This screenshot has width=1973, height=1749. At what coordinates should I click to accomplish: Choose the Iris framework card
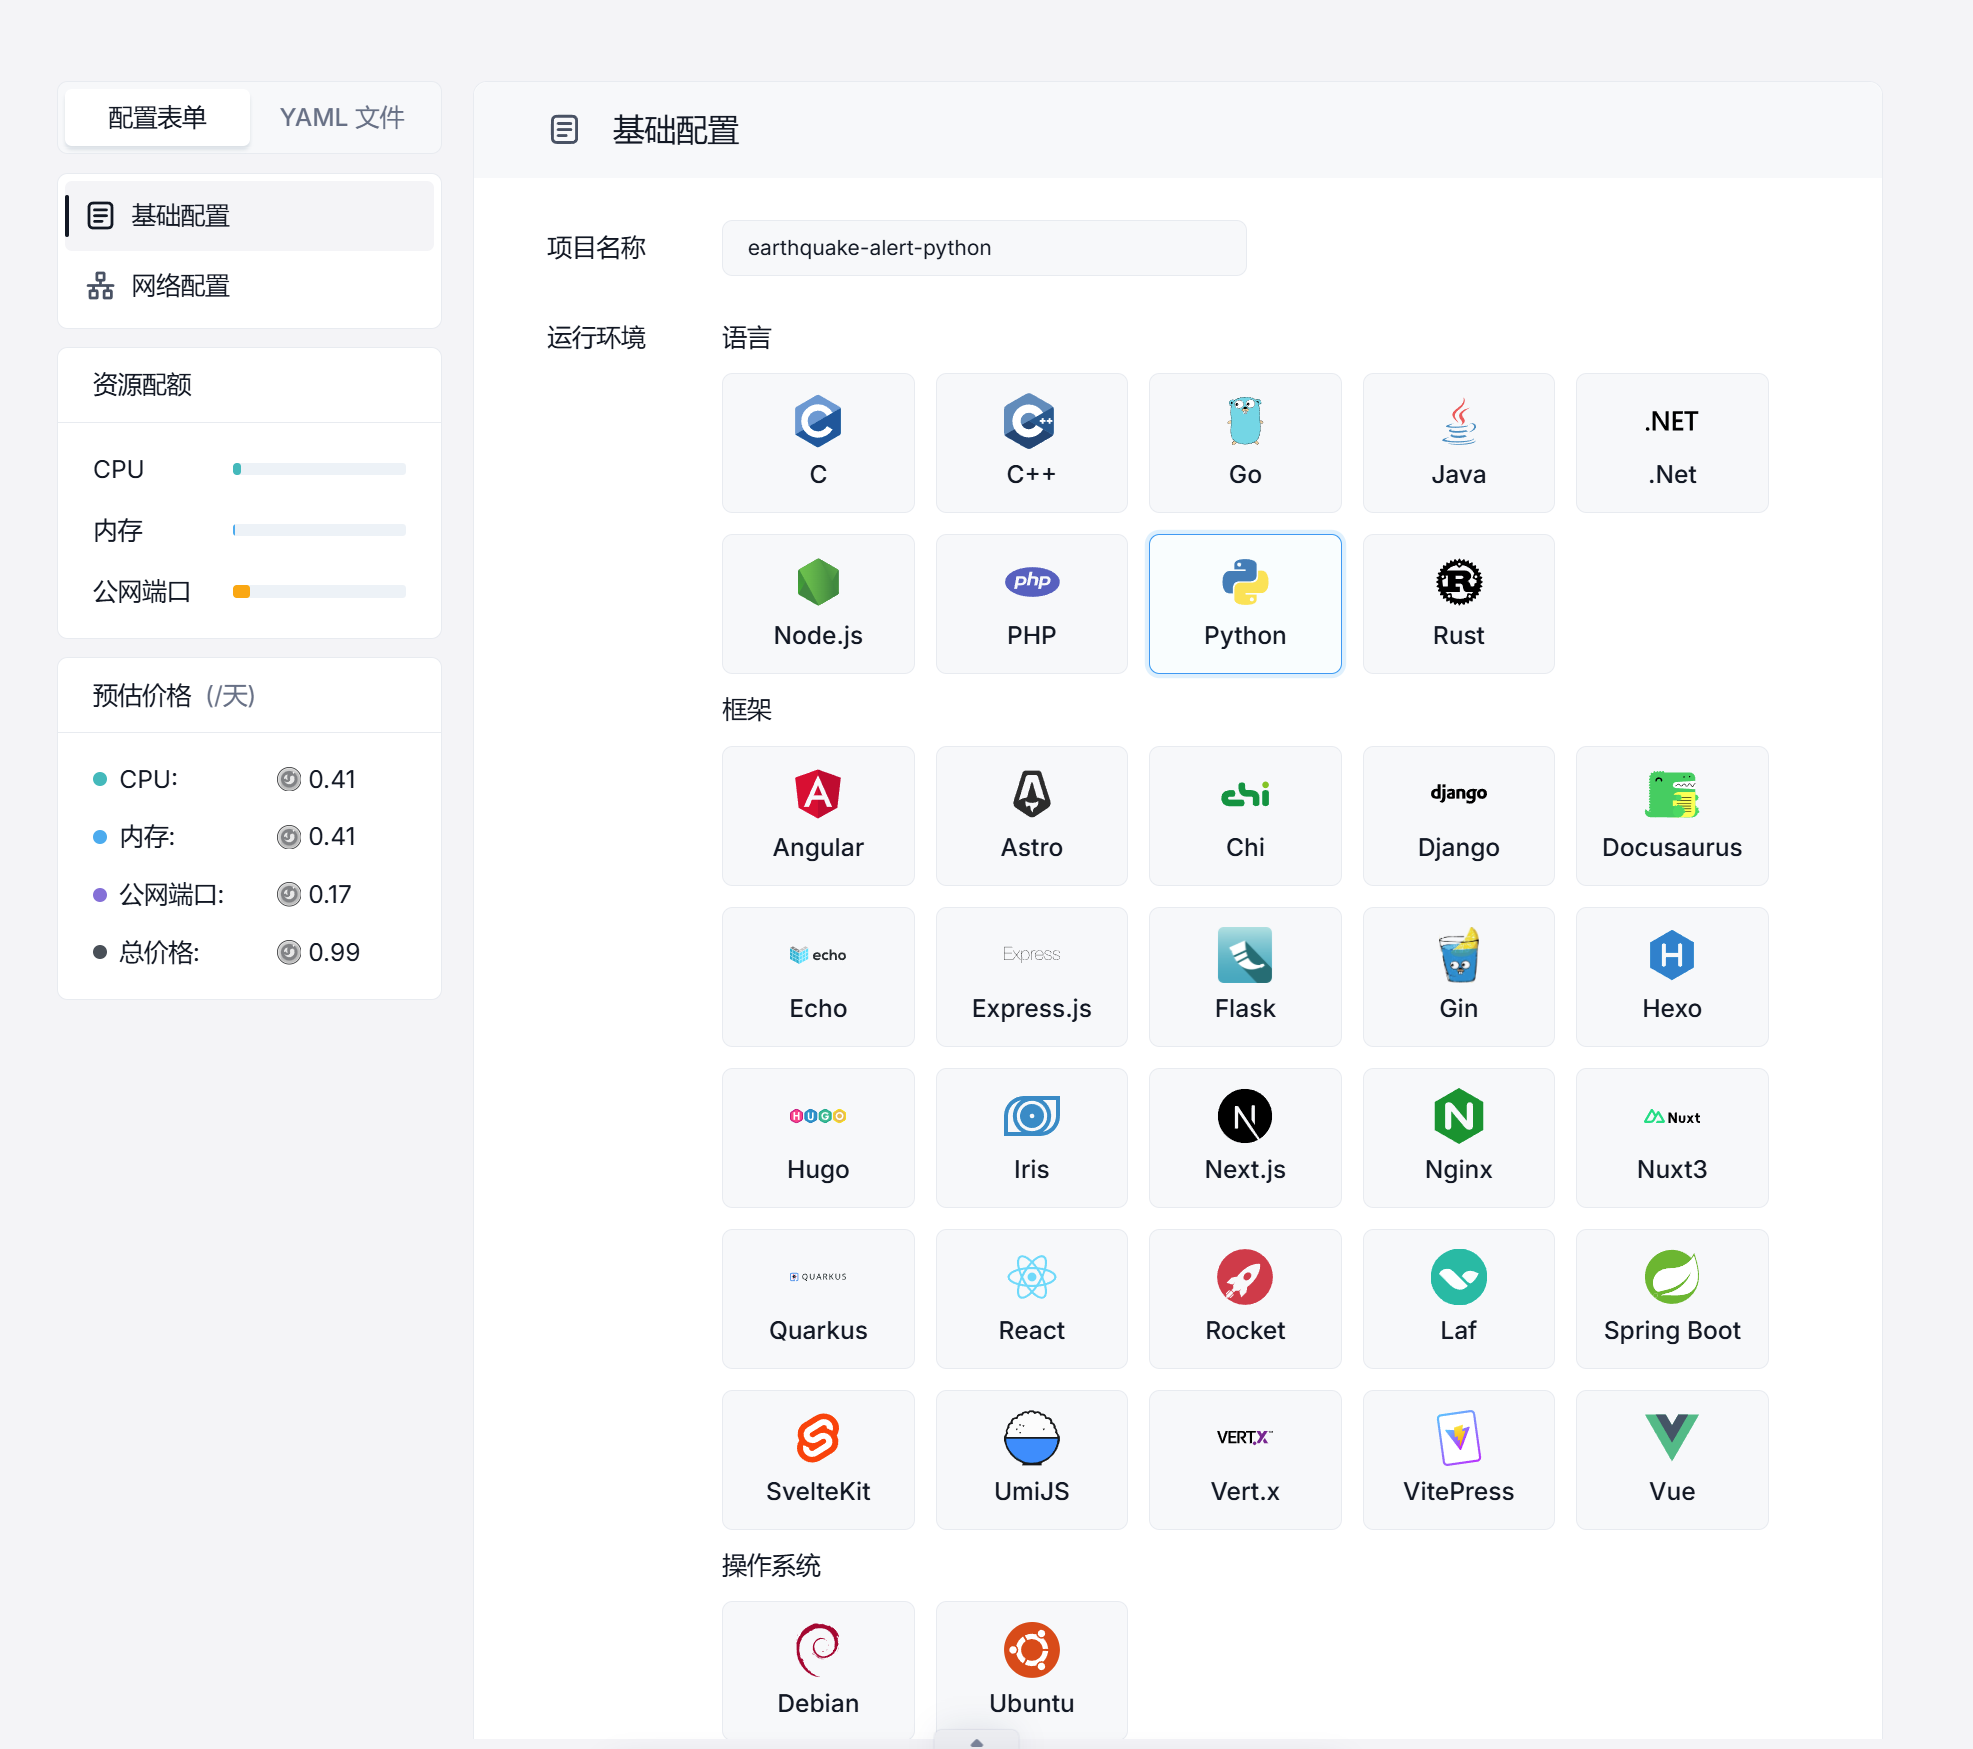[x=1031, y=1138]
